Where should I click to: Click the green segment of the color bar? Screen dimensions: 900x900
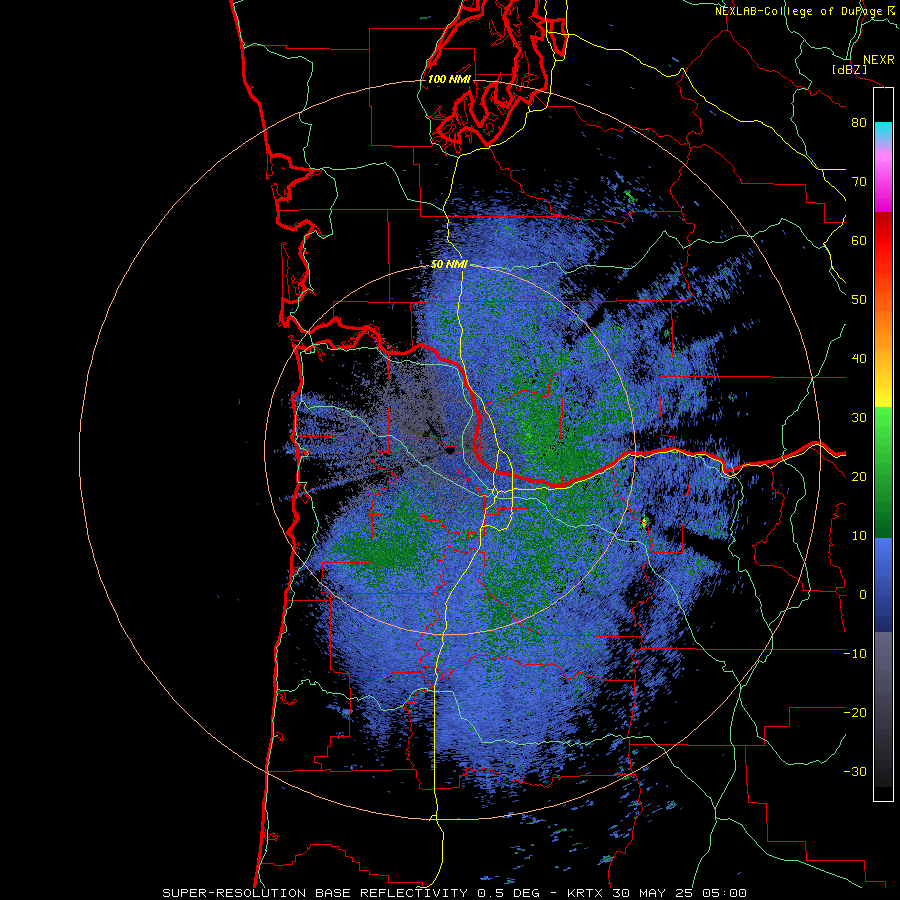click(x=883, y=472)
